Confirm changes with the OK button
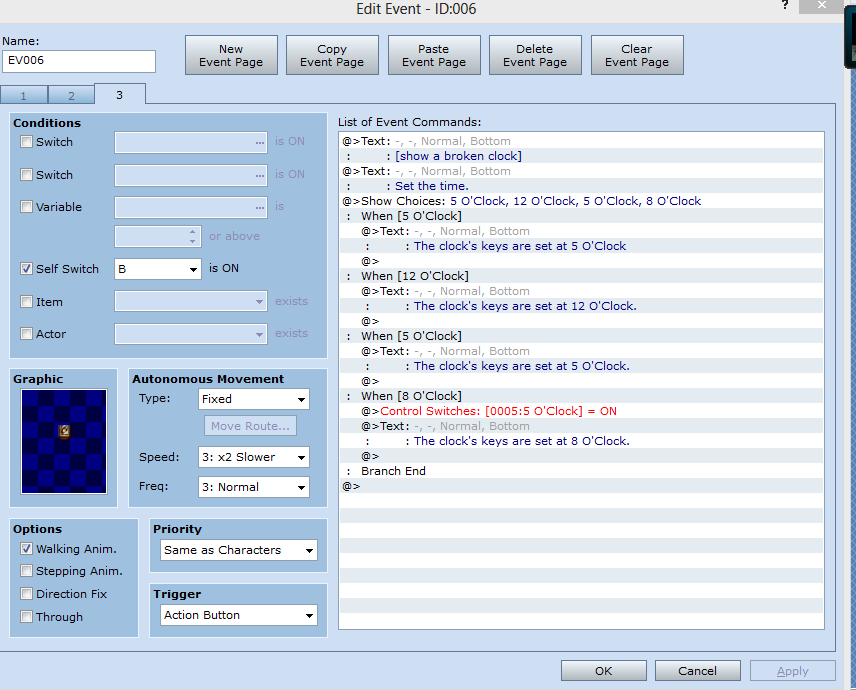Screen dimensions: 856x690 click(x=604, y=671)
